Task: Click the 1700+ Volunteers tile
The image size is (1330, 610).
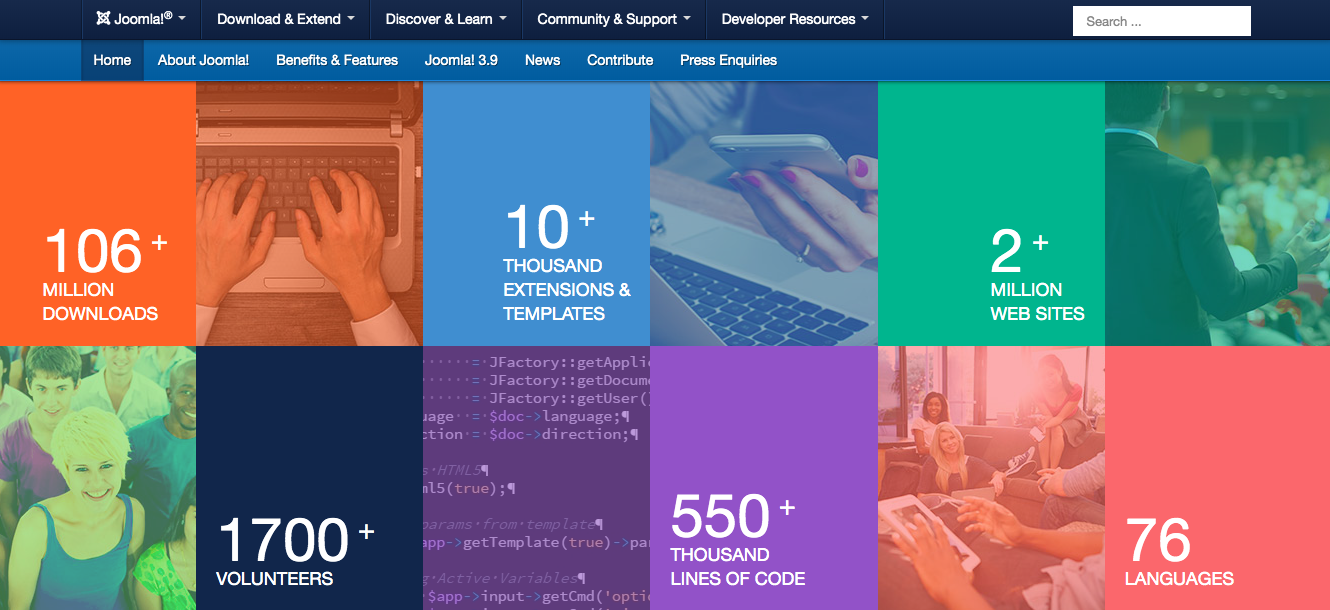Action: click(x=309, y=478)
